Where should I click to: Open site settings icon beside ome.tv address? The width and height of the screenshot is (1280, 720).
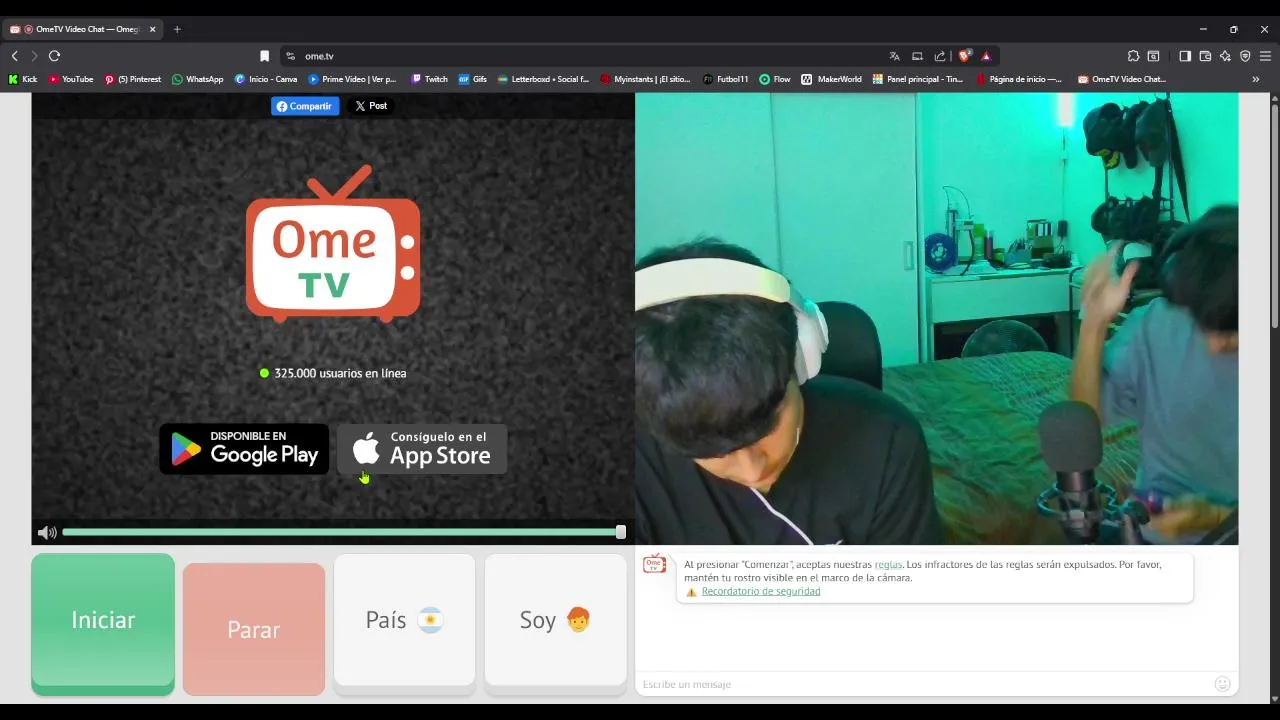290,56
